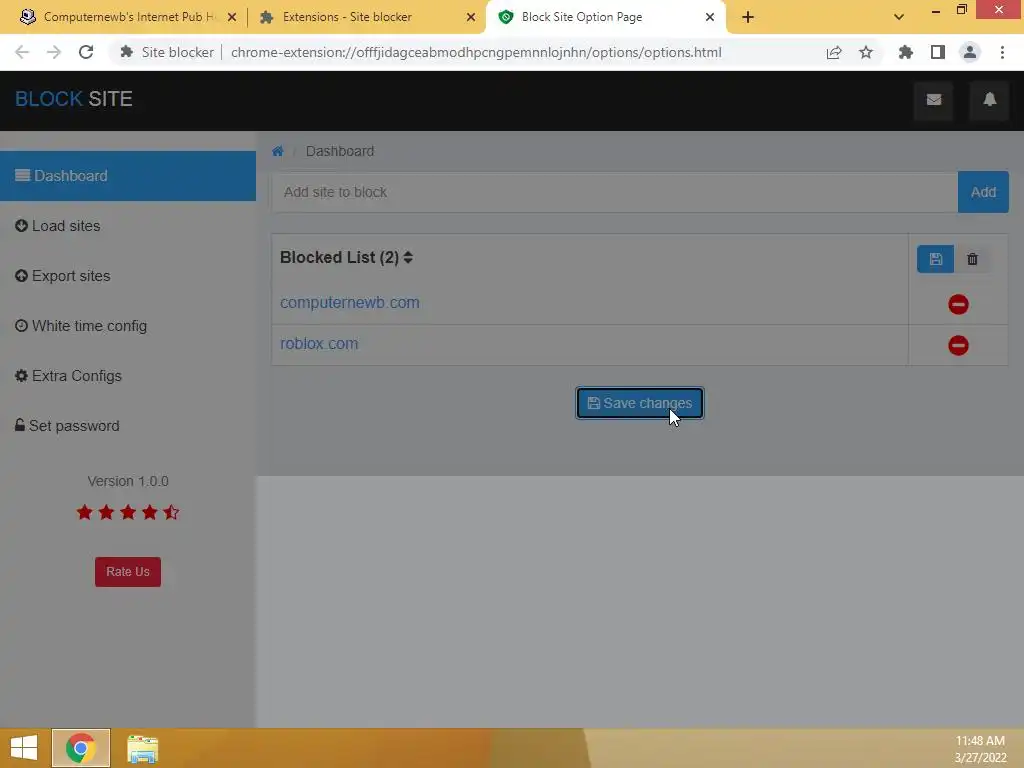
Task: Sort the Blocked List using the arrows
Action: pyautogui.click(x=408, y=257)
